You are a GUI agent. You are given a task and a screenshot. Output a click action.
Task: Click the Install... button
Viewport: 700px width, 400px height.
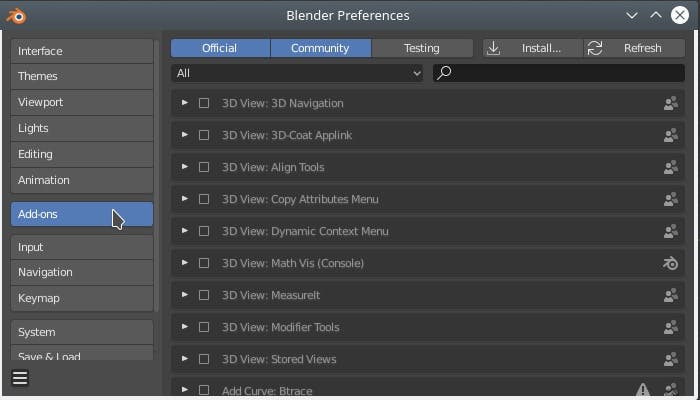click(x=533, y=48)
